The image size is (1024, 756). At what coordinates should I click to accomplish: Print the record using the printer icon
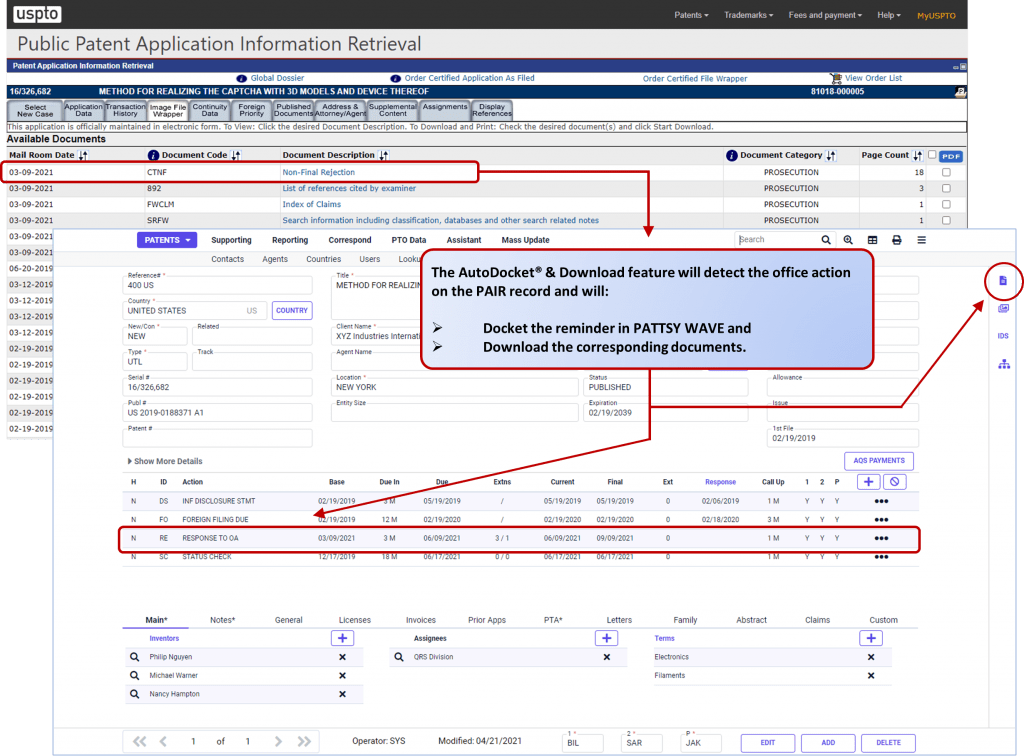pyautogui.click(x=897, y=240)
